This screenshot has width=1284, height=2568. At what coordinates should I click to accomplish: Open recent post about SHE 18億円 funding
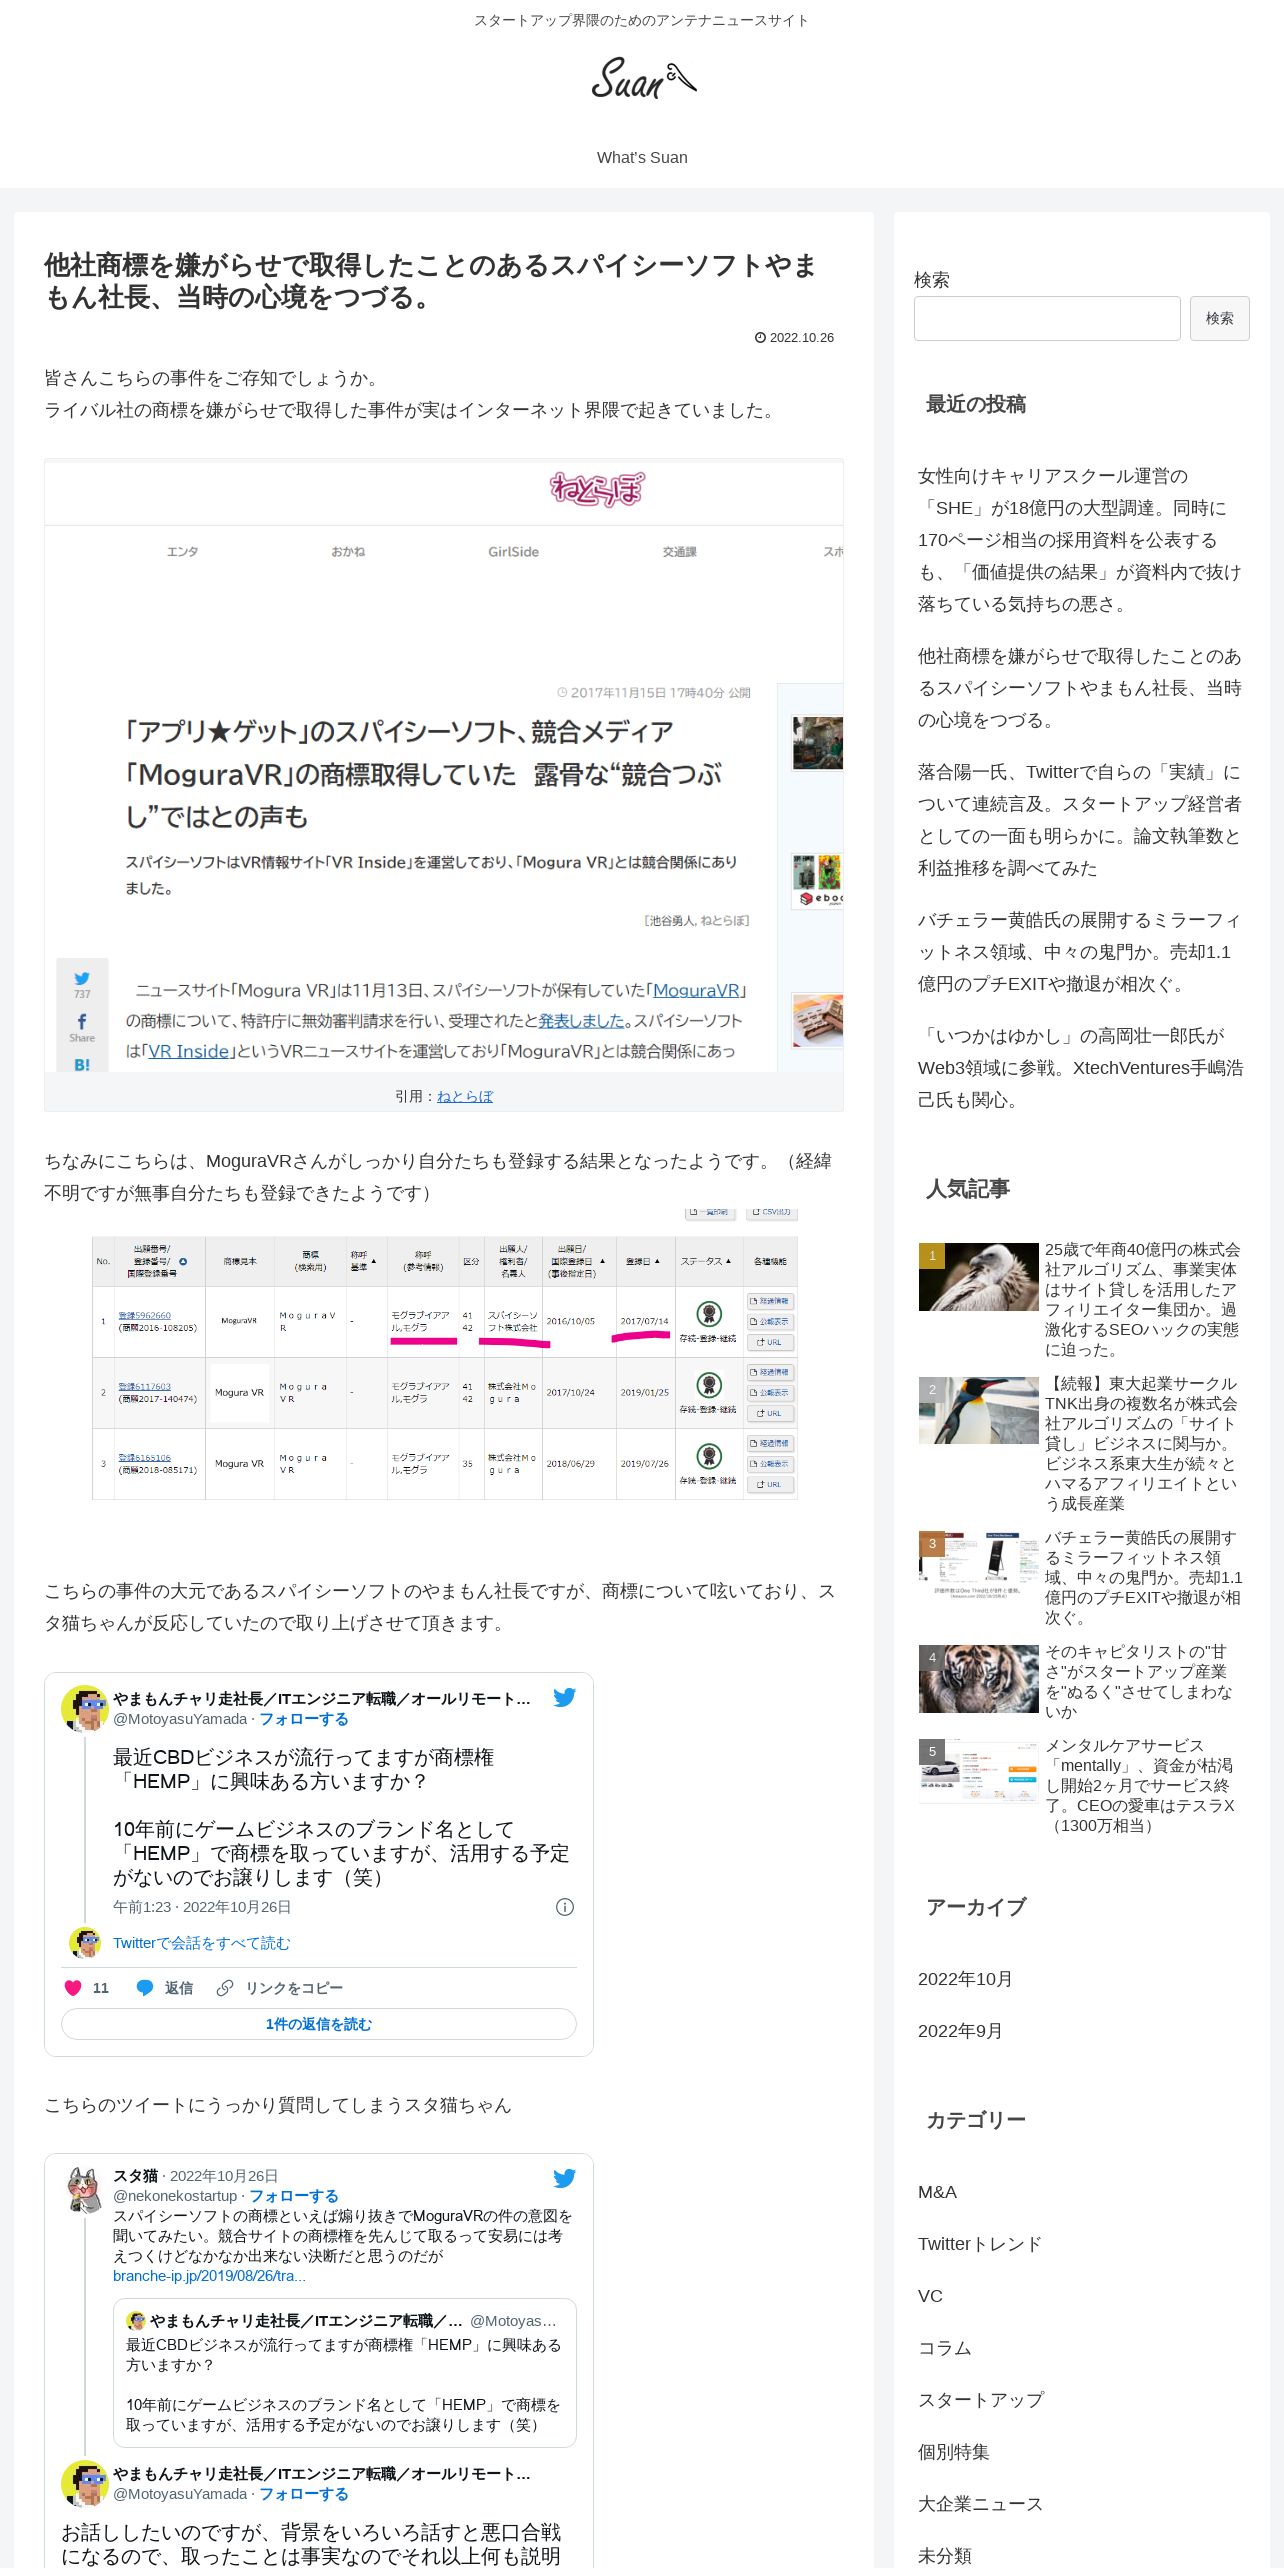[1080, 540]
